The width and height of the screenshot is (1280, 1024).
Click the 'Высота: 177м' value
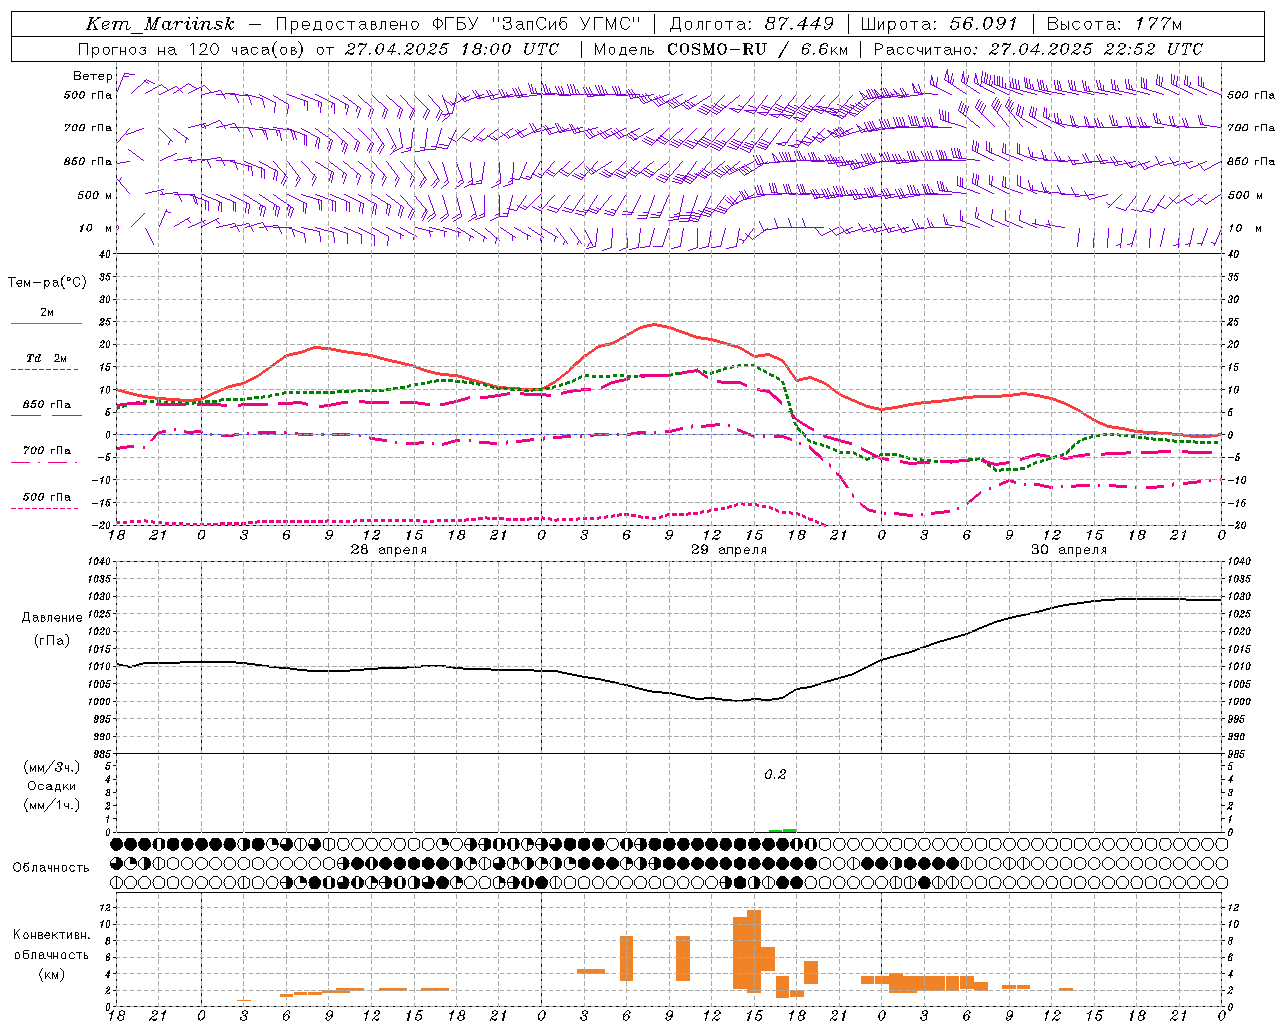point(1114,24)
